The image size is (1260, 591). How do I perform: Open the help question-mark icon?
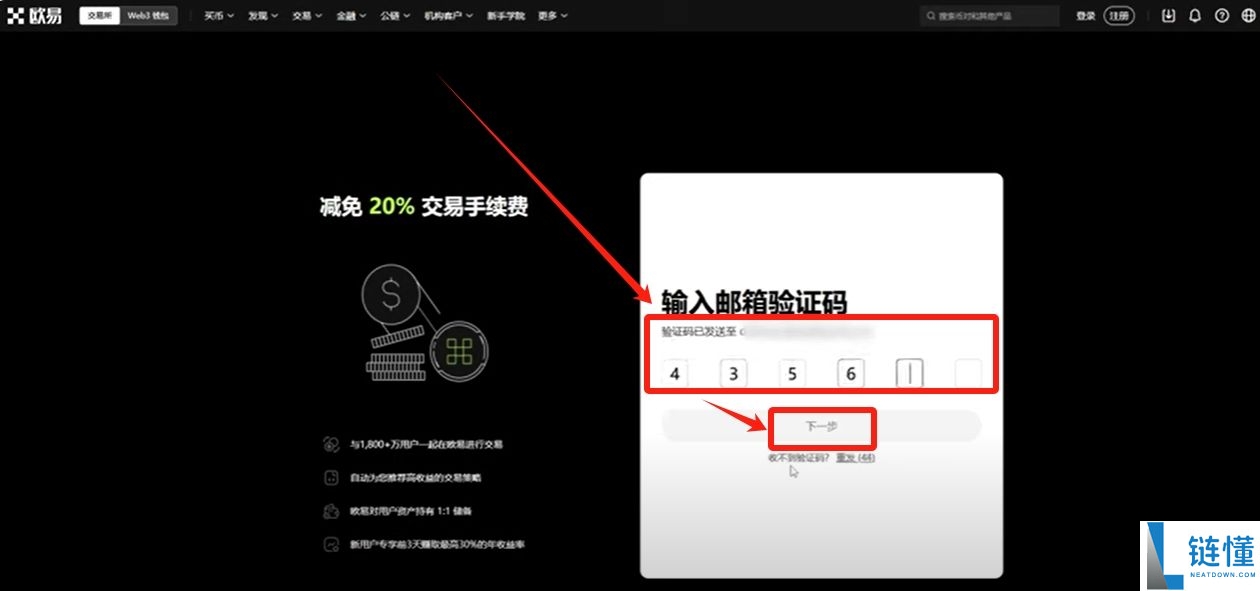pos(1222,16)
